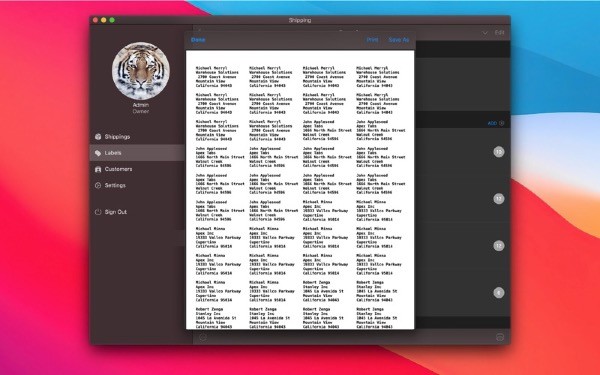Click the printer icon at bottom right
The width and height of the screenshot is (600, 375).
500,337
